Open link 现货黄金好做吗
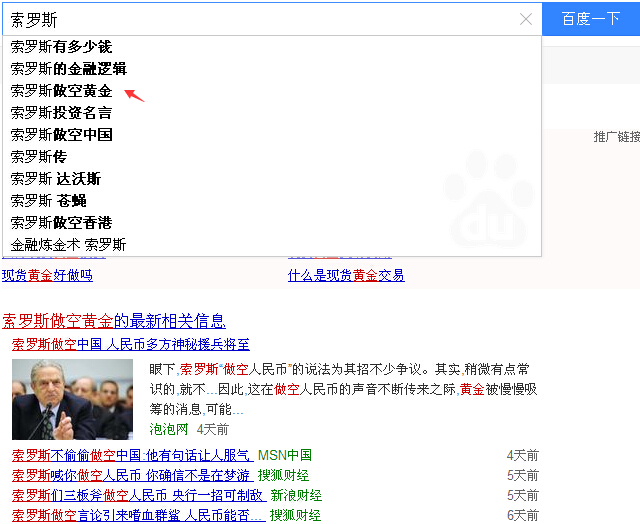Image resolution: width=640 pixels, height=524 pixels. point(47,275)
